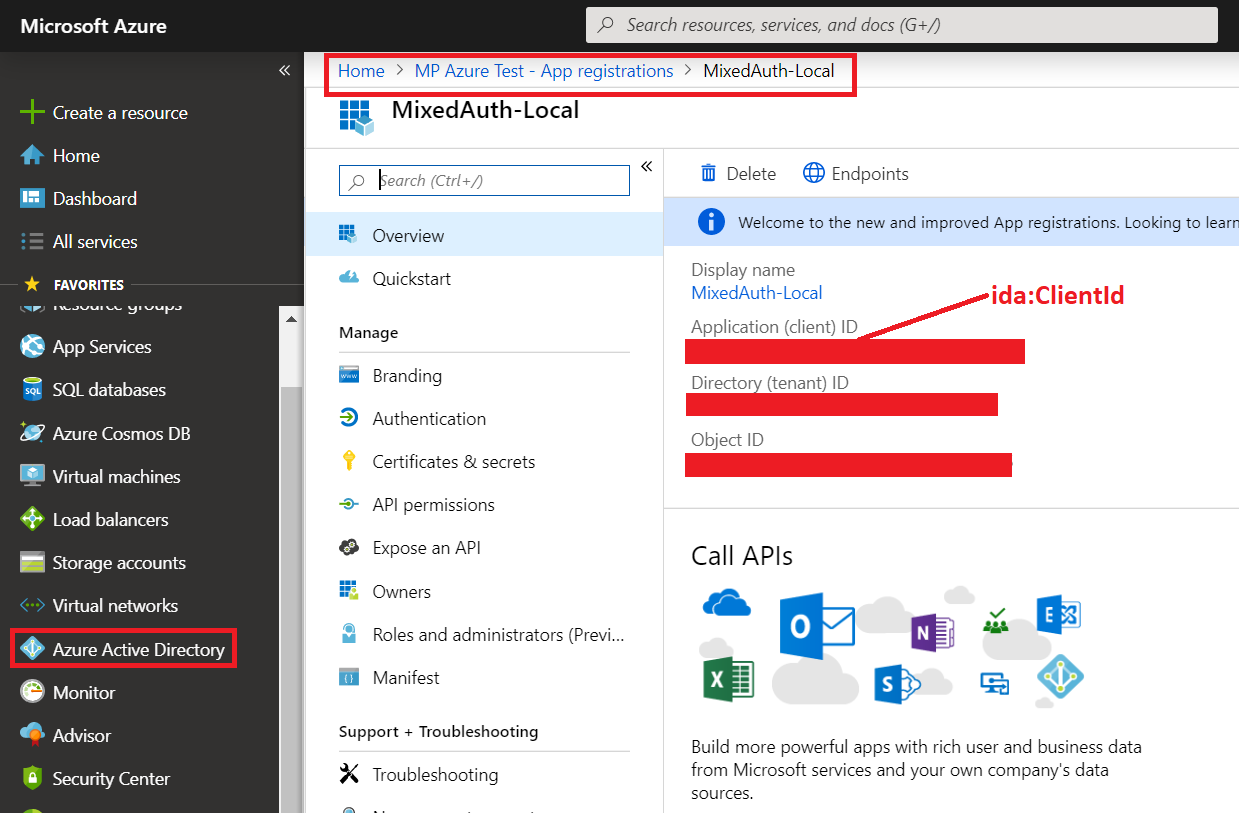Click the Manifest braces icon
This screenshot has width=1239, height=813.
(x=348, y=677)
